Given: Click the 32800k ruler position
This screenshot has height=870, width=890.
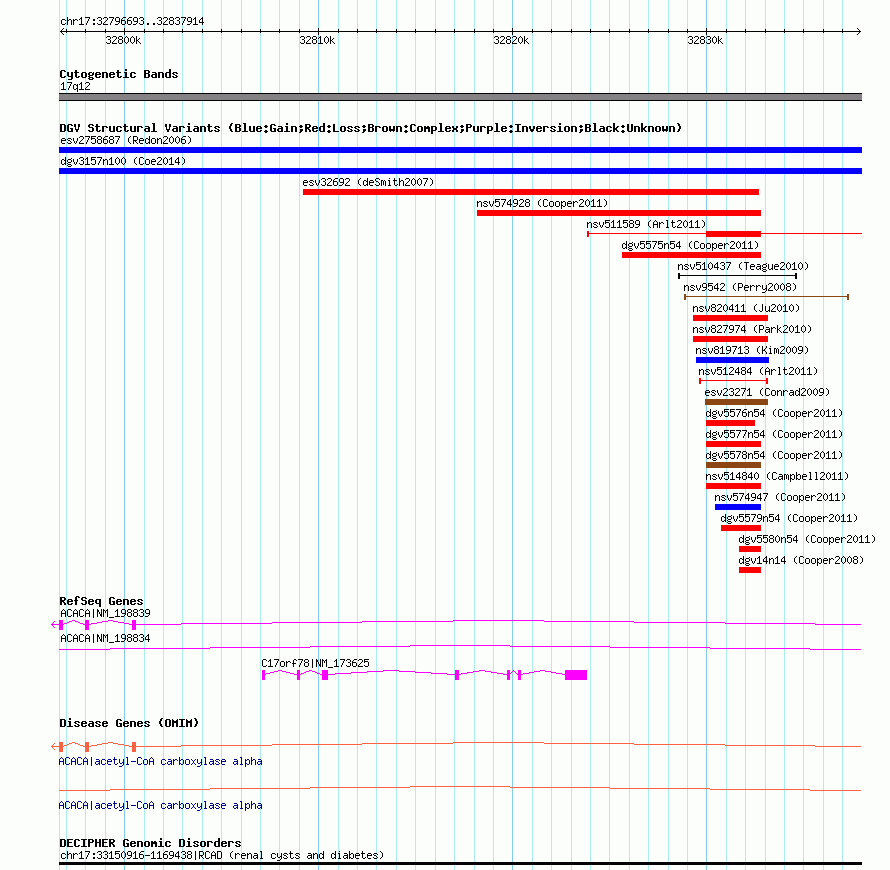Looking at the screenshot, I should [x=124, y=40].
